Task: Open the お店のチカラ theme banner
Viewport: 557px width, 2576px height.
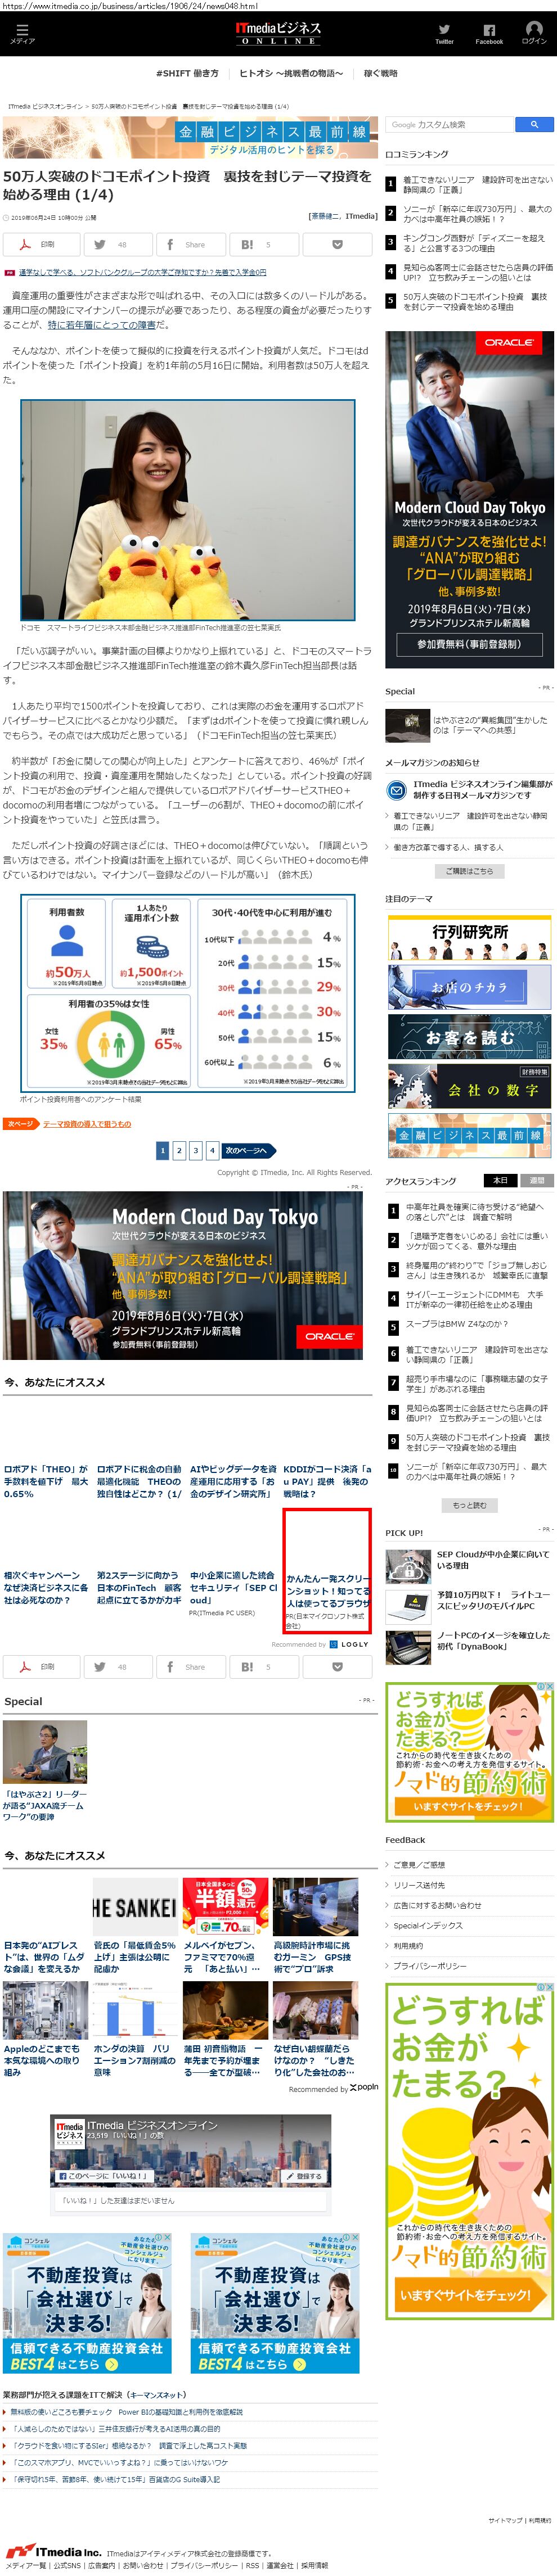Action: 469,986
